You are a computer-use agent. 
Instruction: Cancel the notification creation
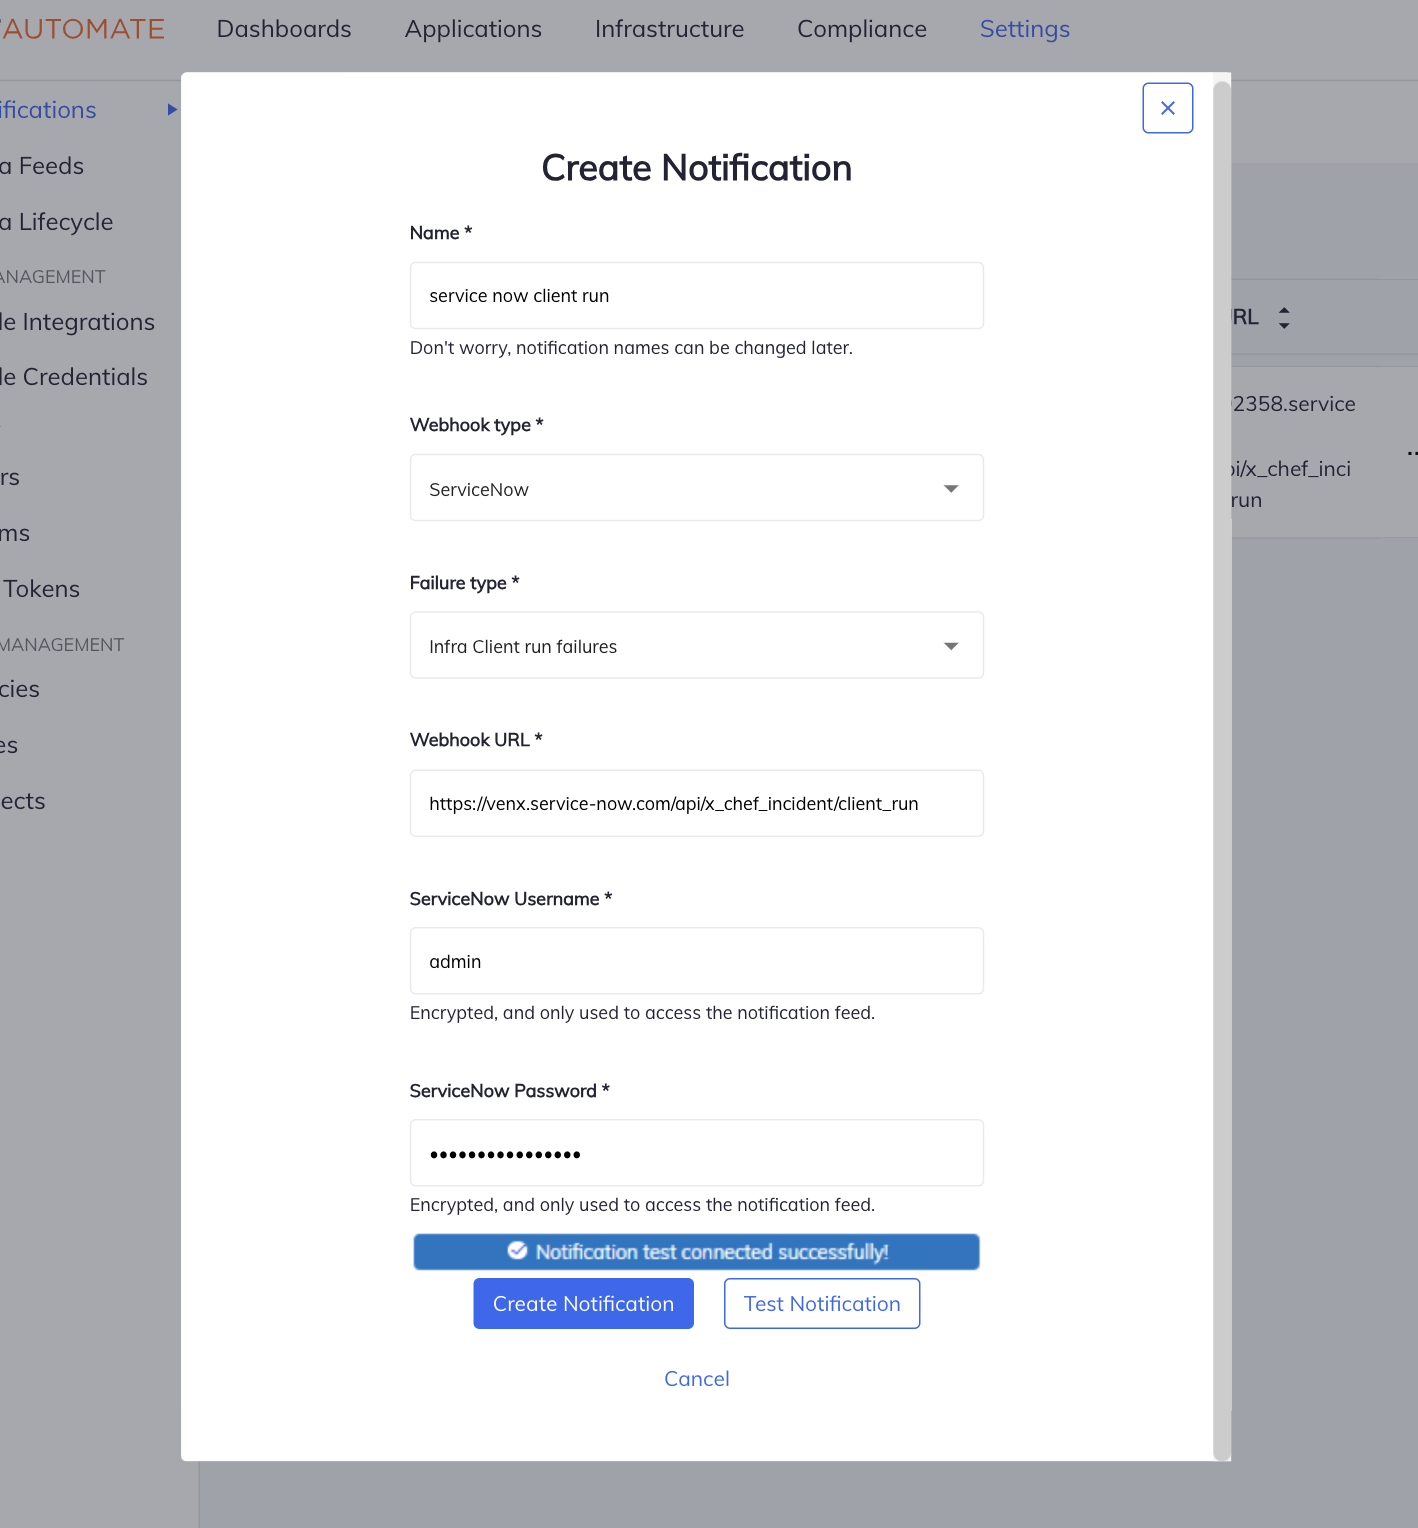pyautogui.click(x=696, y=1378)
